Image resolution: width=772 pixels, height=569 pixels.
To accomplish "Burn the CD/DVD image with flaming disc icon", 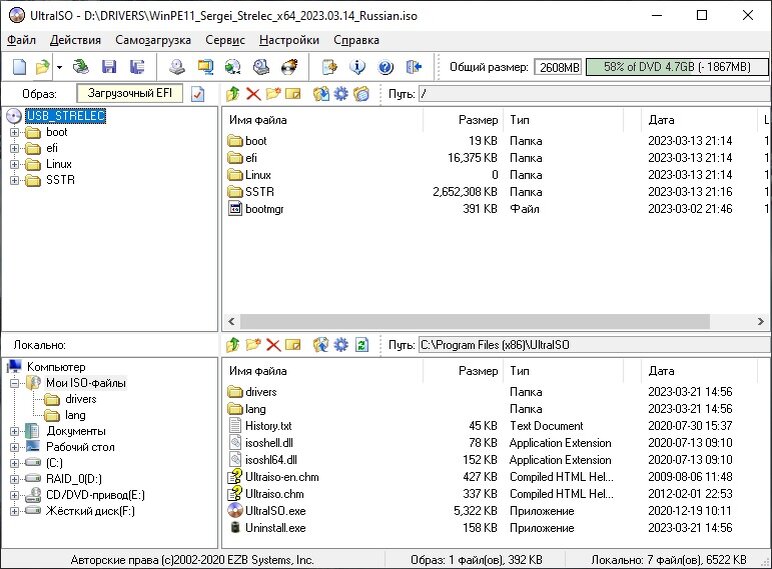I will 290,66.
